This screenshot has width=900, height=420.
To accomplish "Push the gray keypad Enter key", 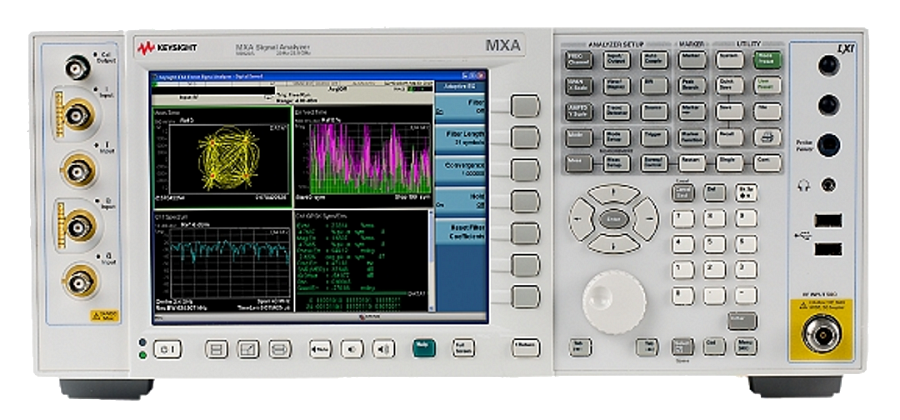I will point(742,321).
